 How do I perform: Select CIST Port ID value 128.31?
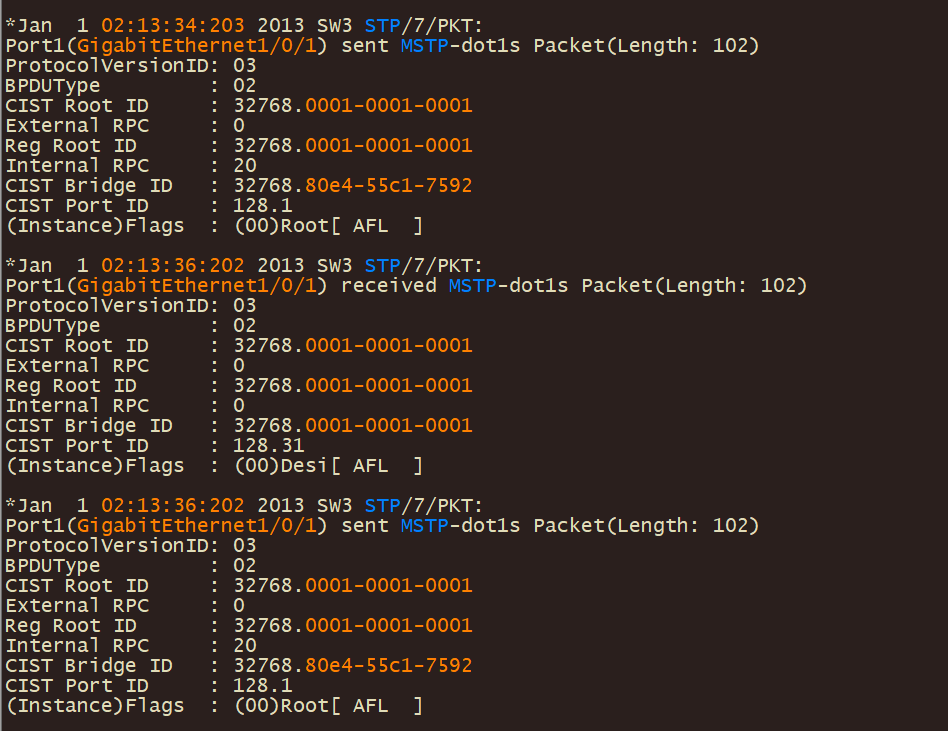[x=268, y=446]
